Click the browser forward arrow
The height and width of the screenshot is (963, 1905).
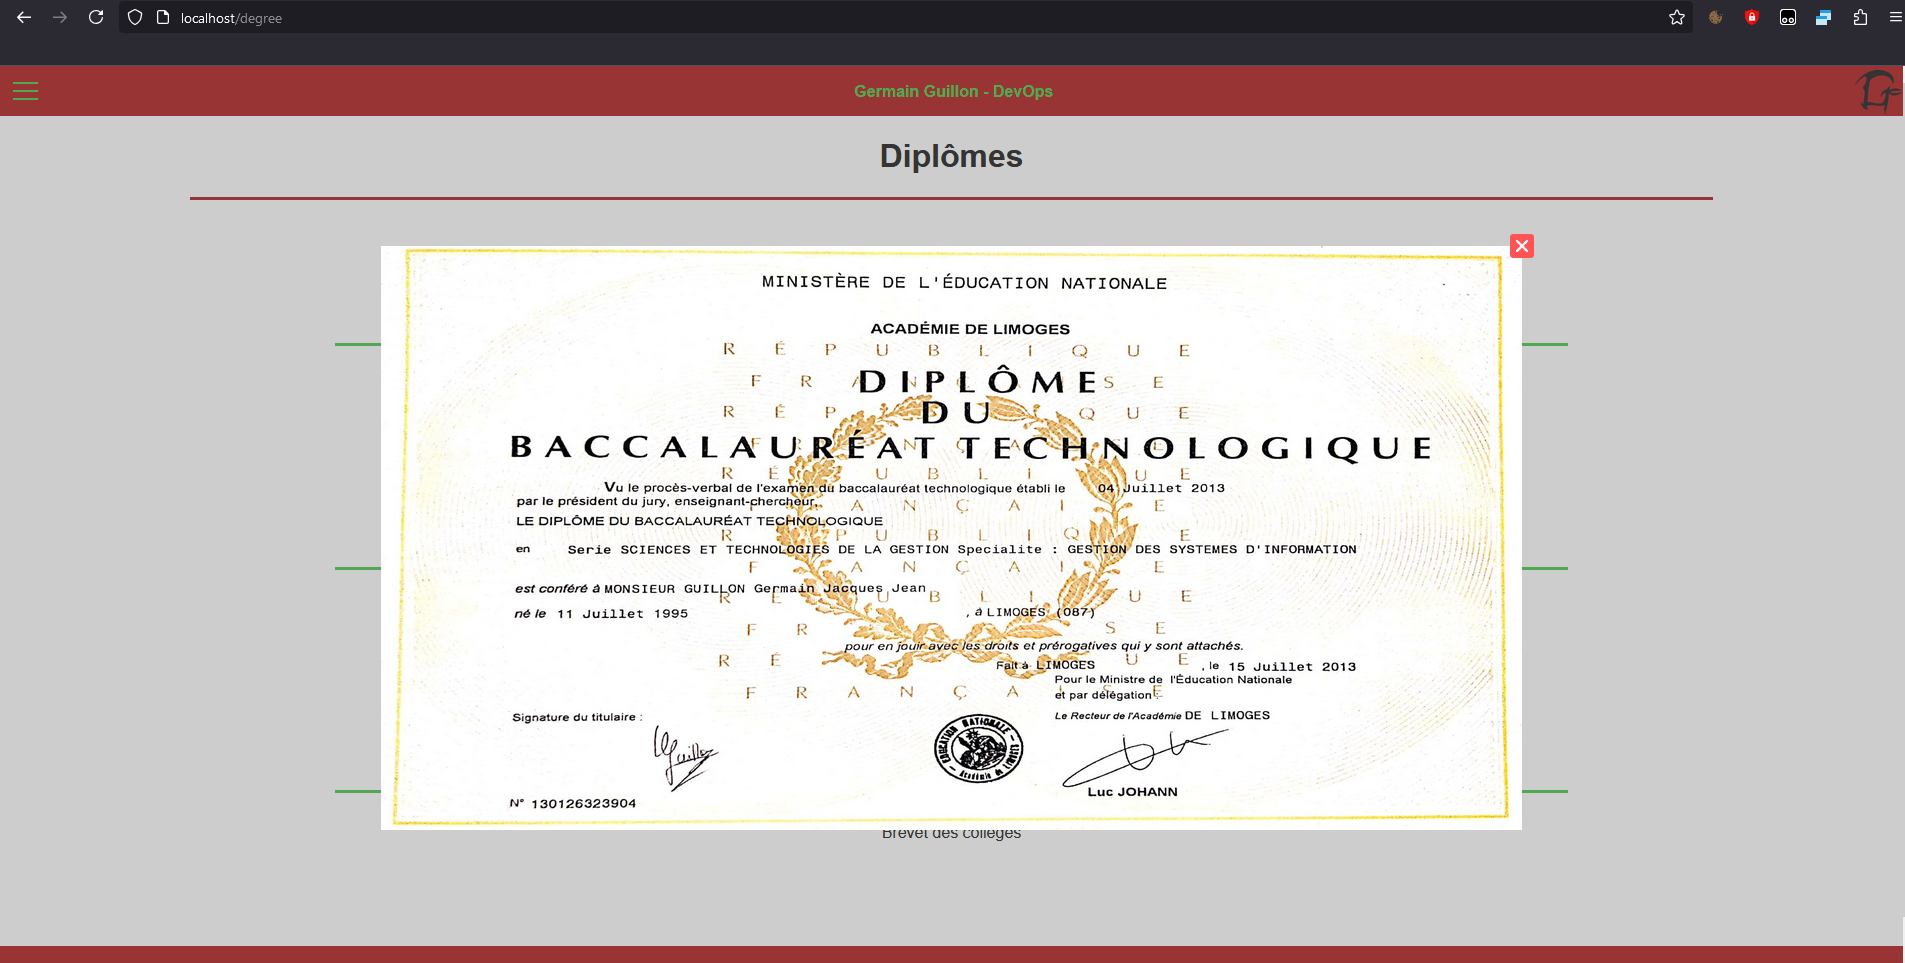point(60,17)
